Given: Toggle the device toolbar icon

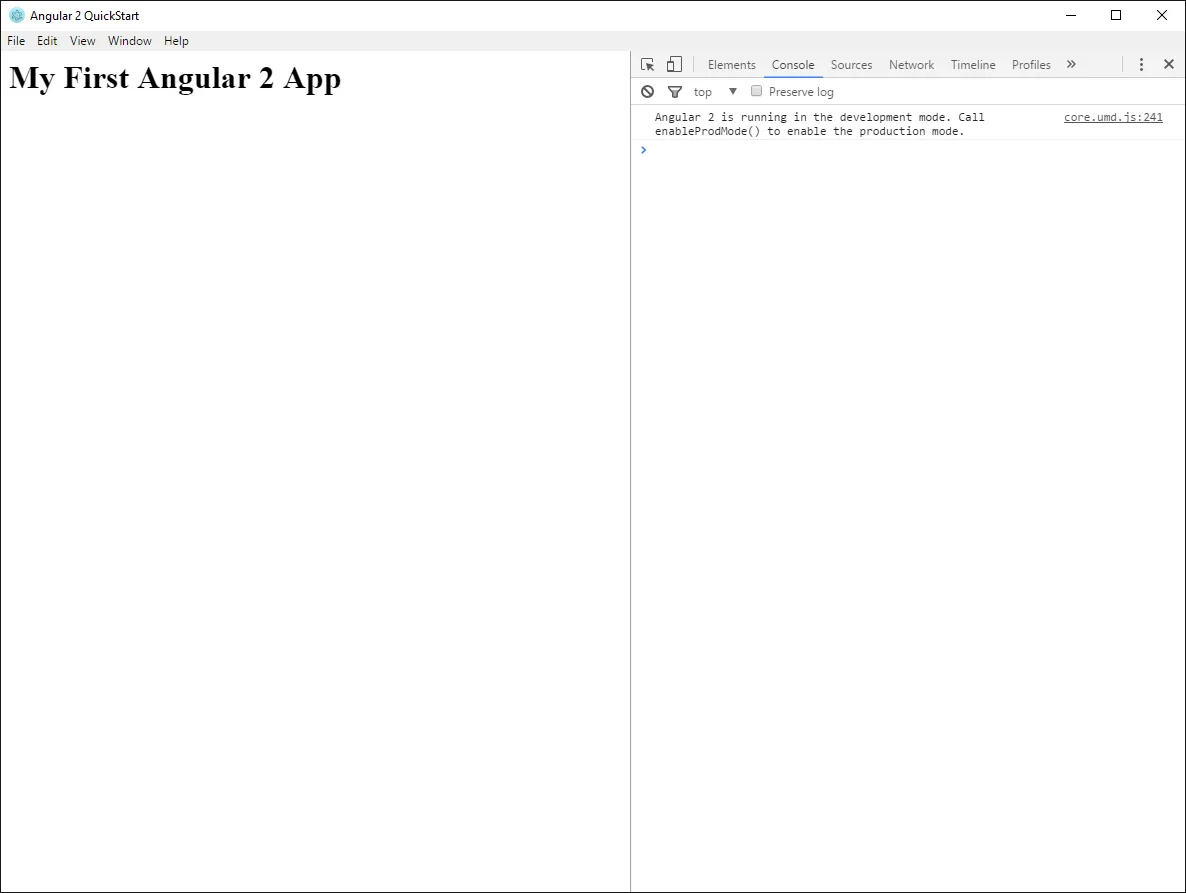Looking at the screenshot, I should click(x=674, y=65).
